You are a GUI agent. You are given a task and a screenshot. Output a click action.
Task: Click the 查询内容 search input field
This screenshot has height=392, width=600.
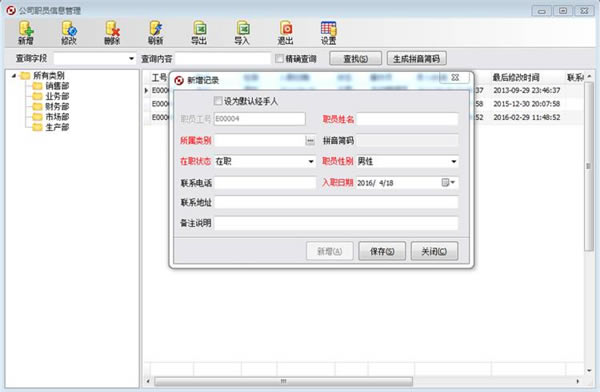pyautogui.click(x=223, y=59)
